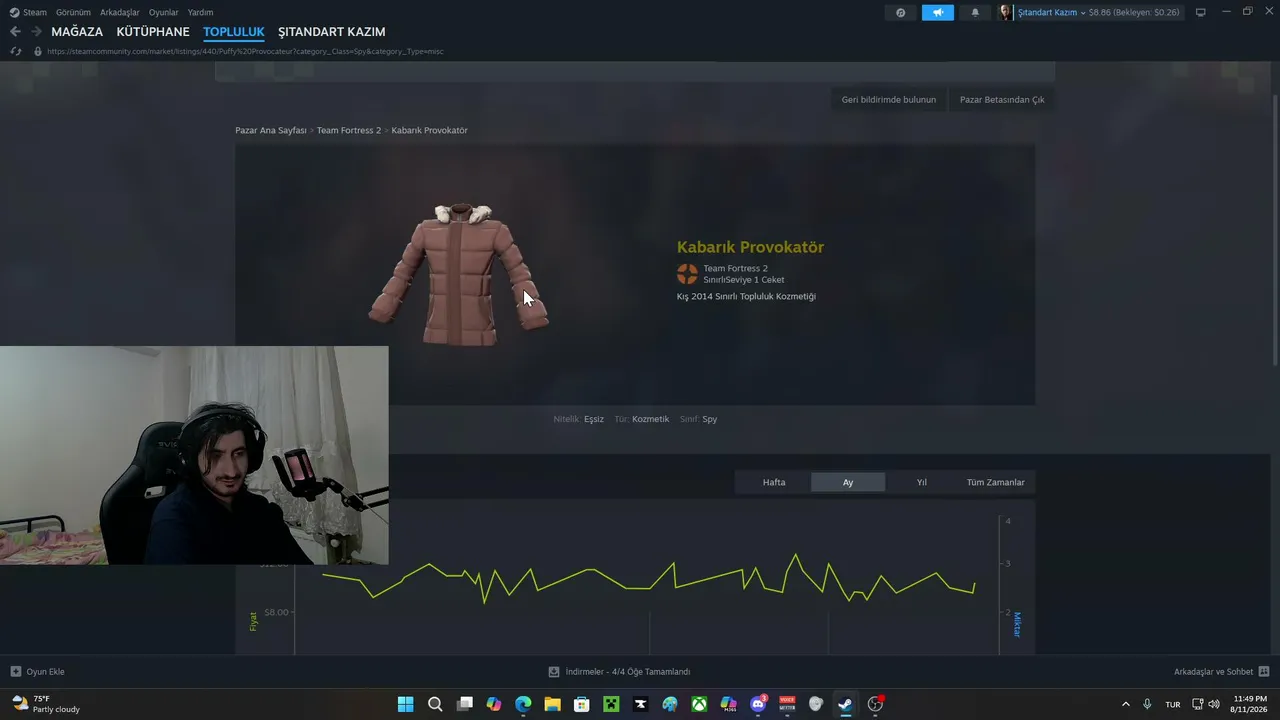Click Kabarık Provokatör breadcrumb link
Image resolution: width=1280 pixels, height=720 pixels.
pos(430,131)
